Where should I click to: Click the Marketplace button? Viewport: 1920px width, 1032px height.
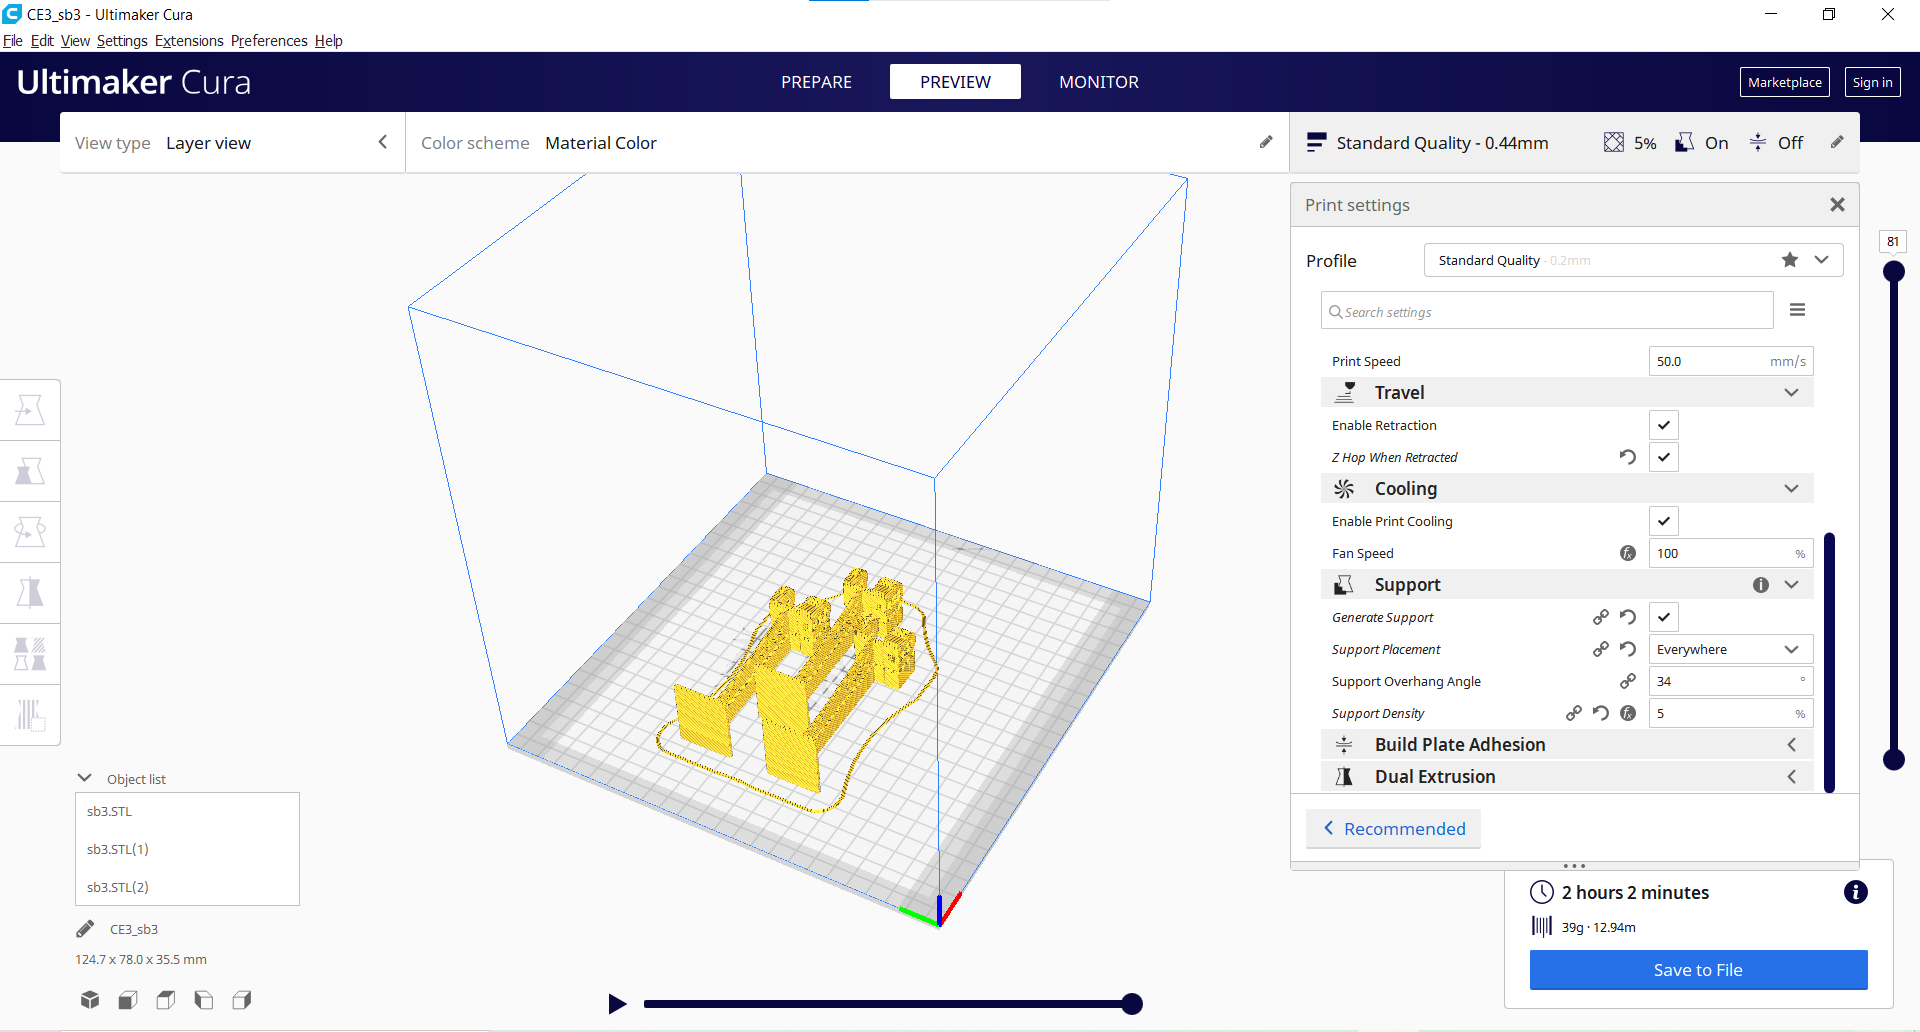tap(1785, 82)
